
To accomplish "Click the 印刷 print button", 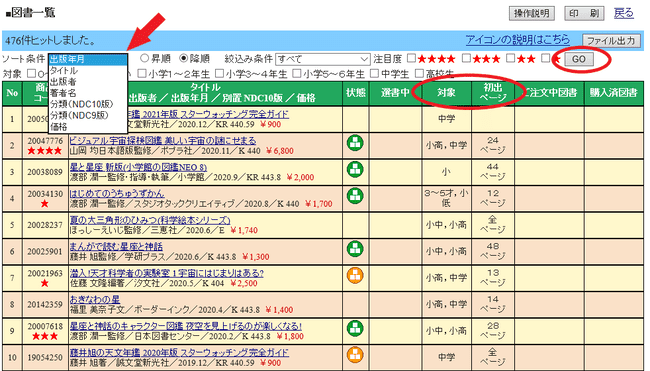I will click(x=584, y=13).
